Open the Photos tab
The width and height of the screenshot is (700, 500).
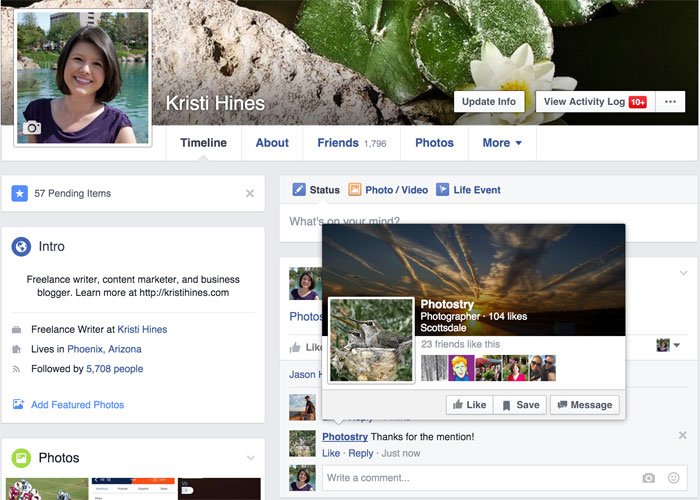(434, 143)
